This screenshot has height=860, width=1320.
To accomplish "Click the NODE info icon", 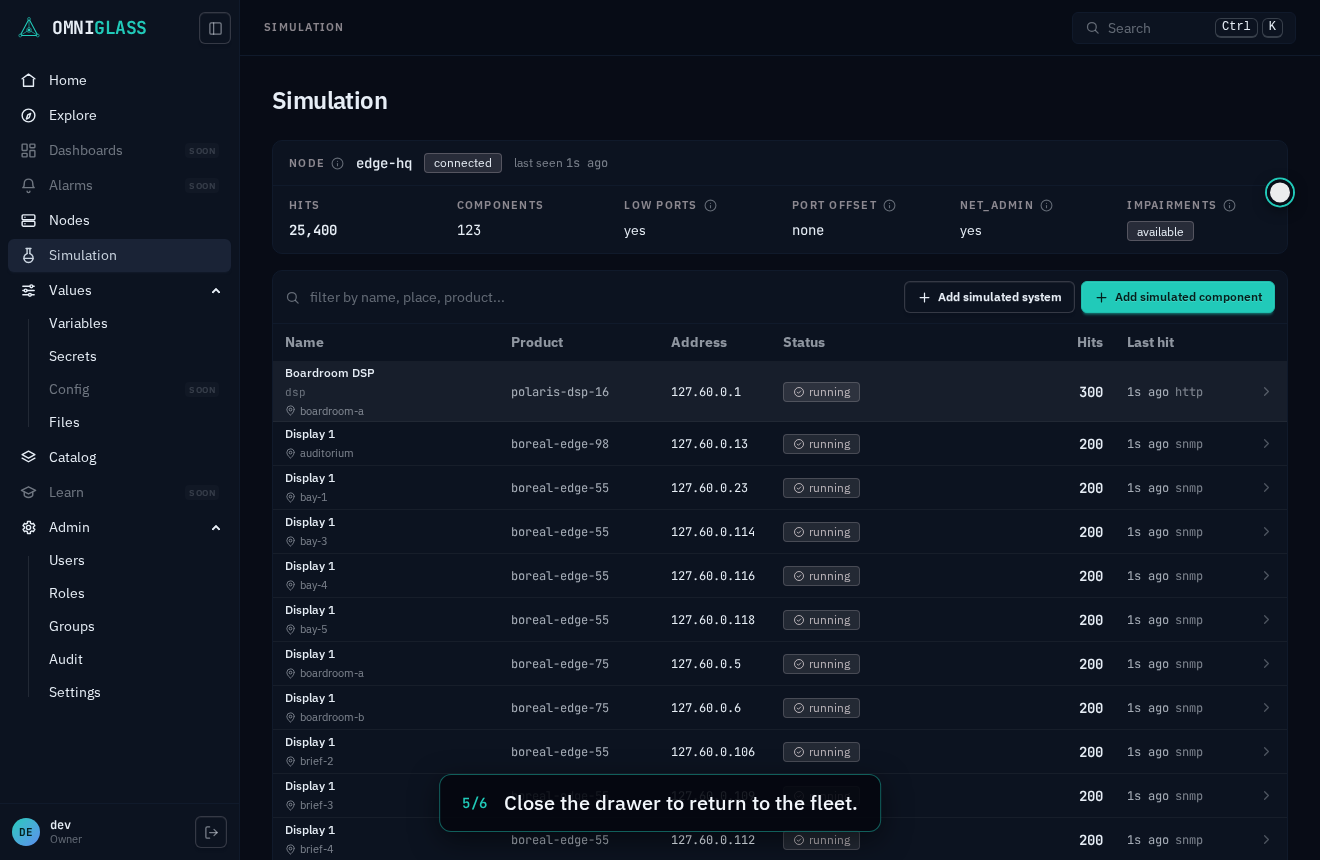I will [338, 163].
